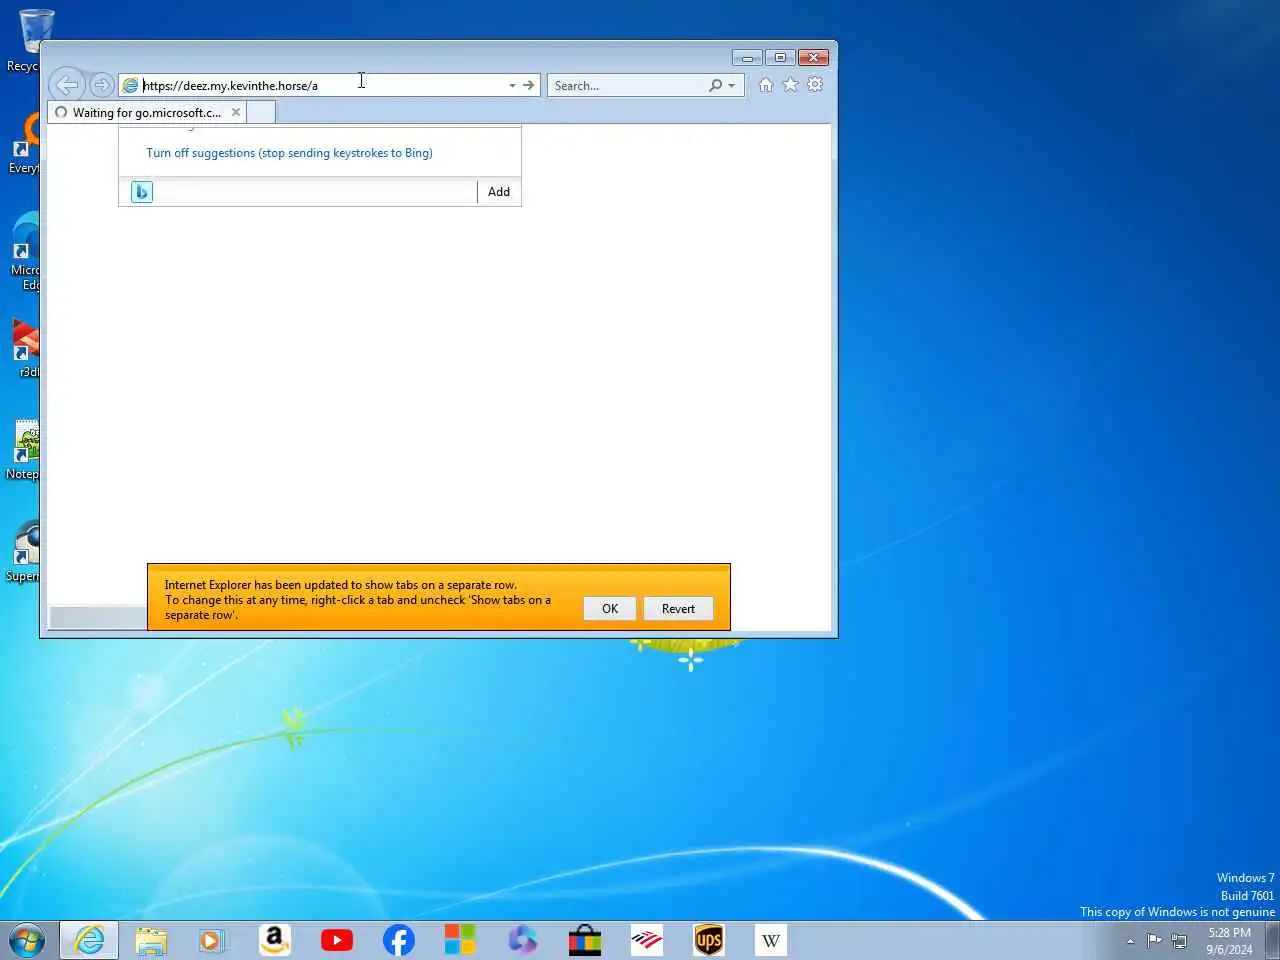Click the Go arrow in address bar
The image size is (1280, 960).
(x=529, y=85)
